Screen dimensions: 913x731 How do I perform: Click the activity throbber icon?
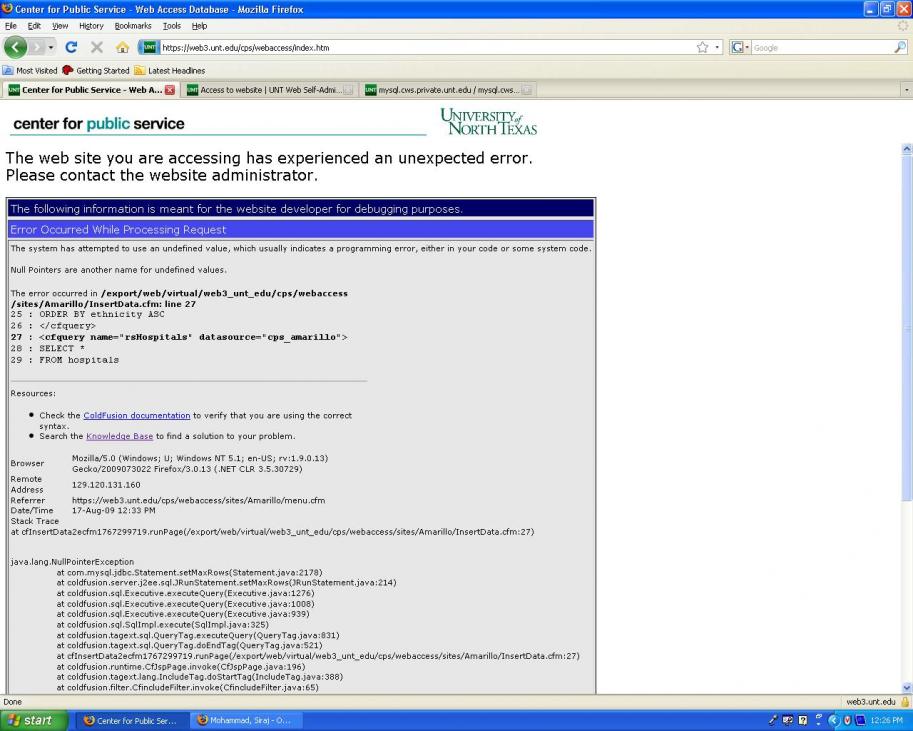coord(903,26)
